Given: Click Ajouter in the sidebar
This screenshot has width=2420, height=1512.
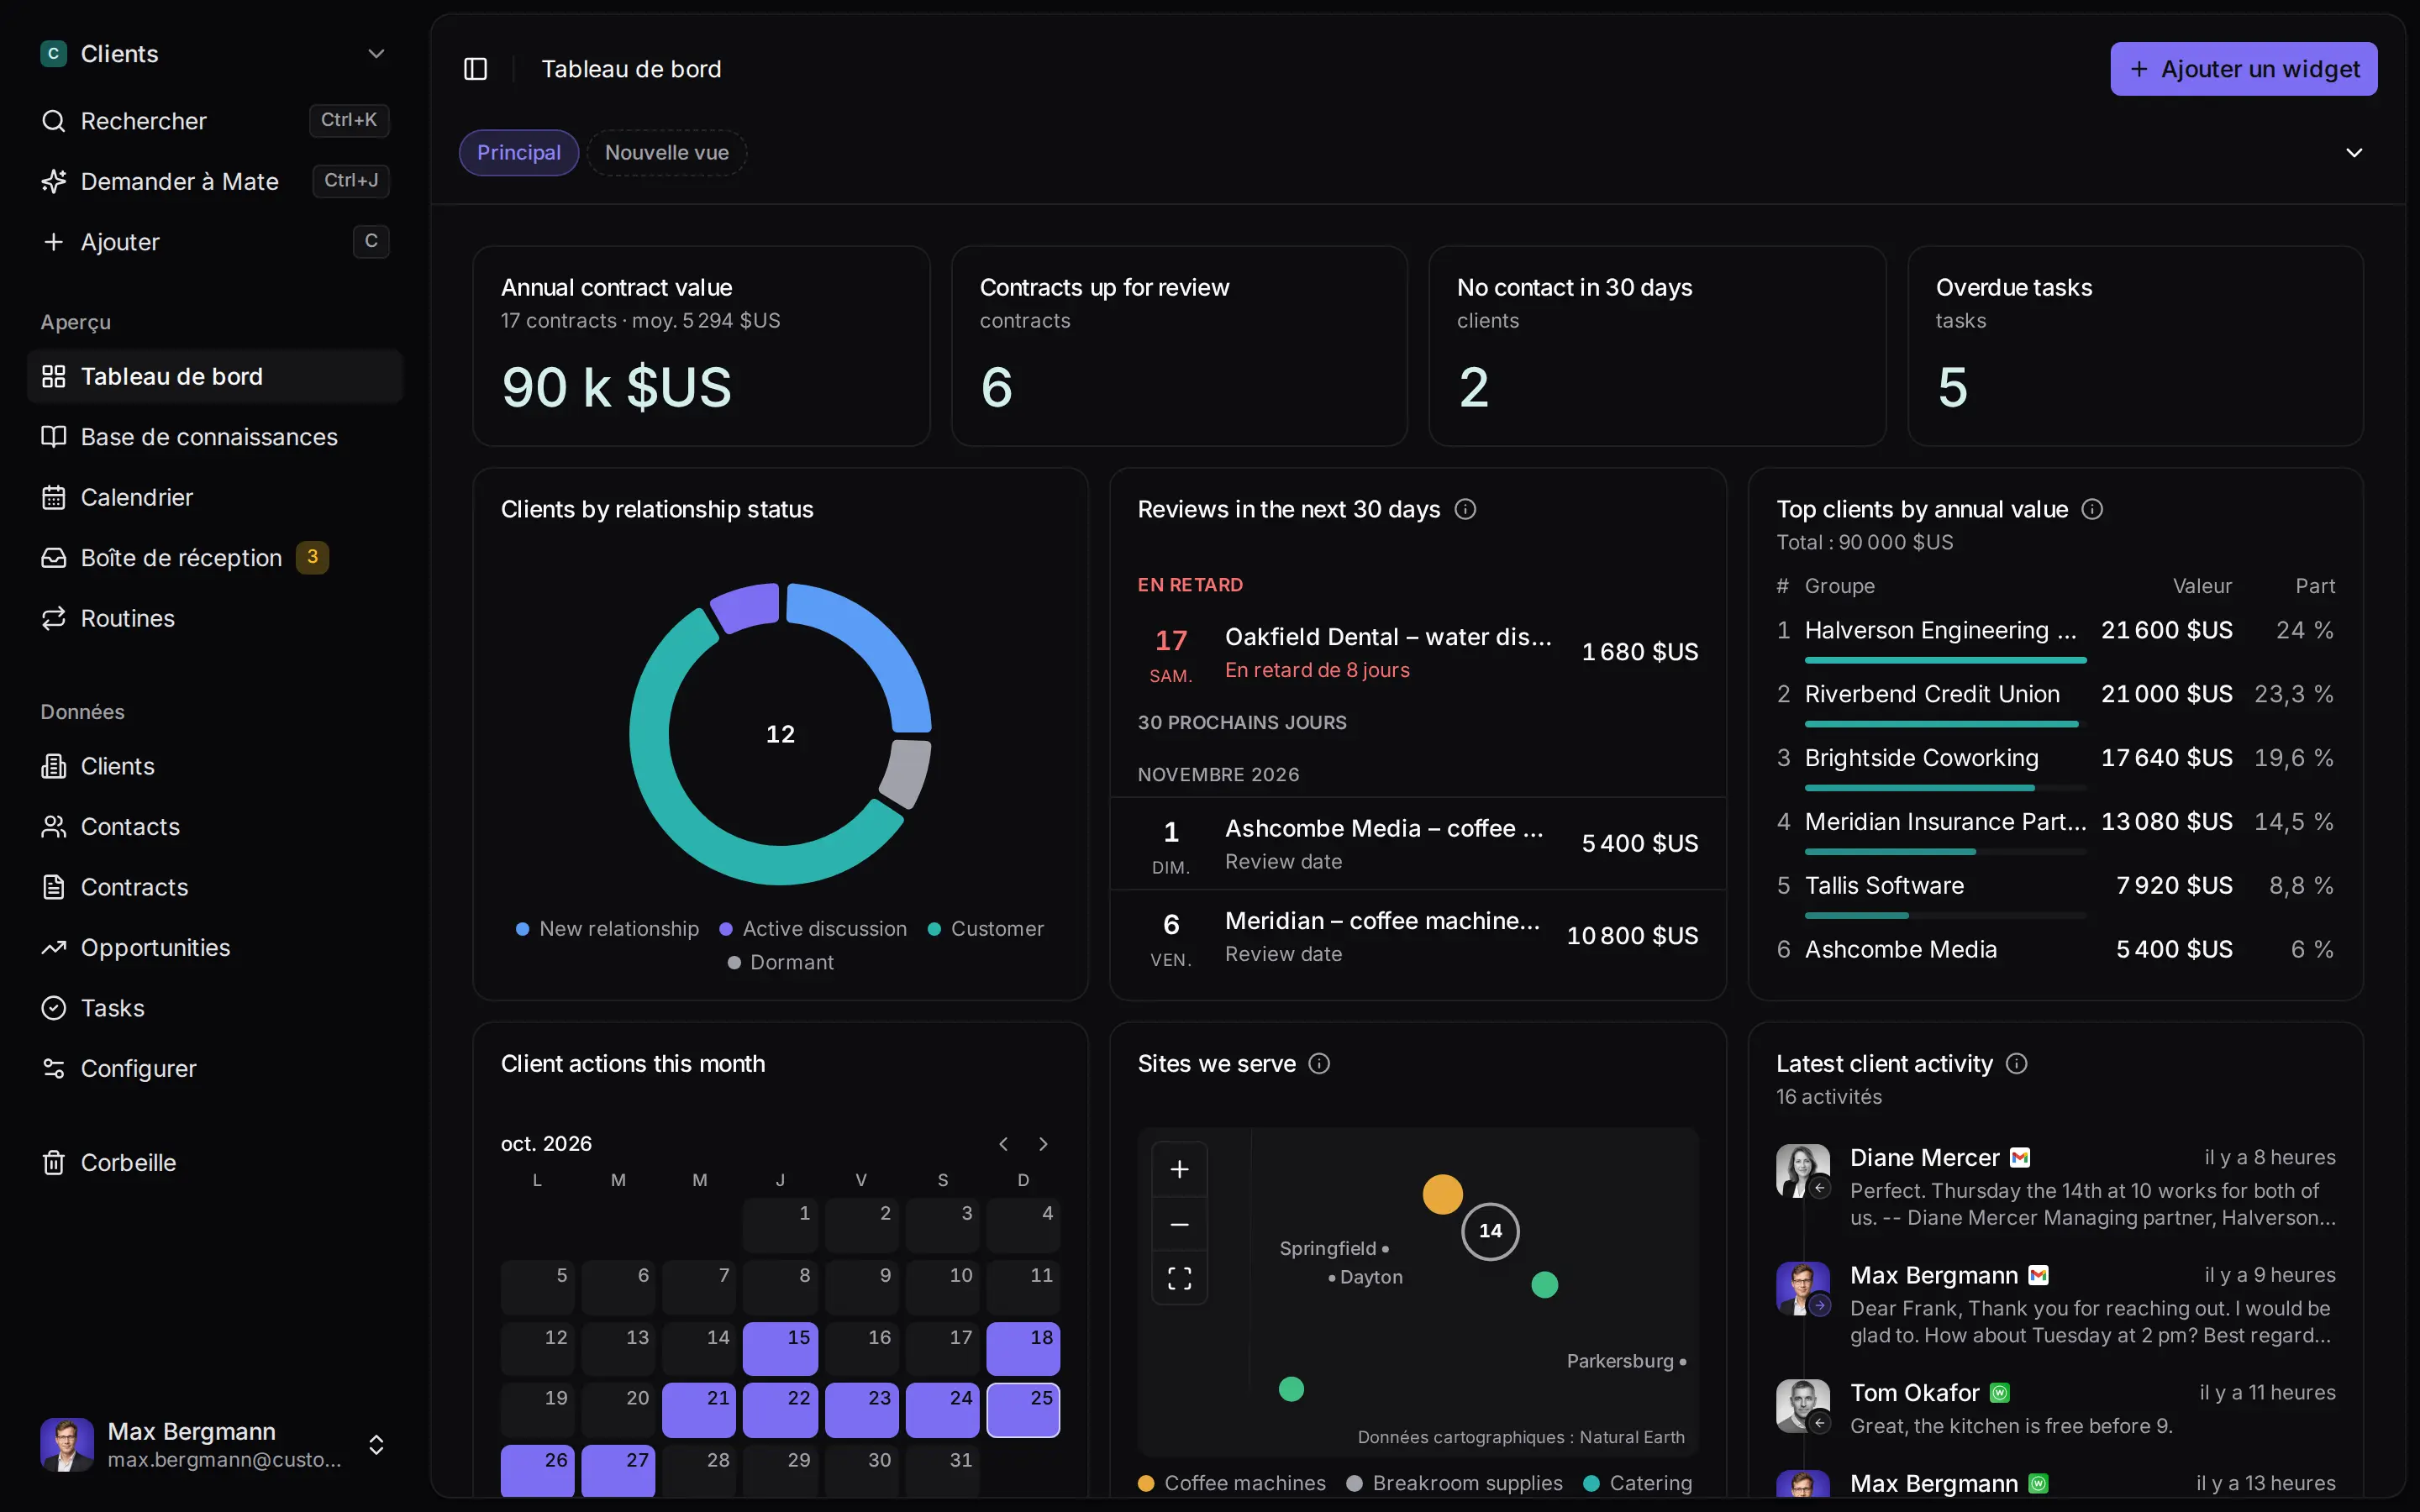Looking at the screenshot, I should [215, 242].
